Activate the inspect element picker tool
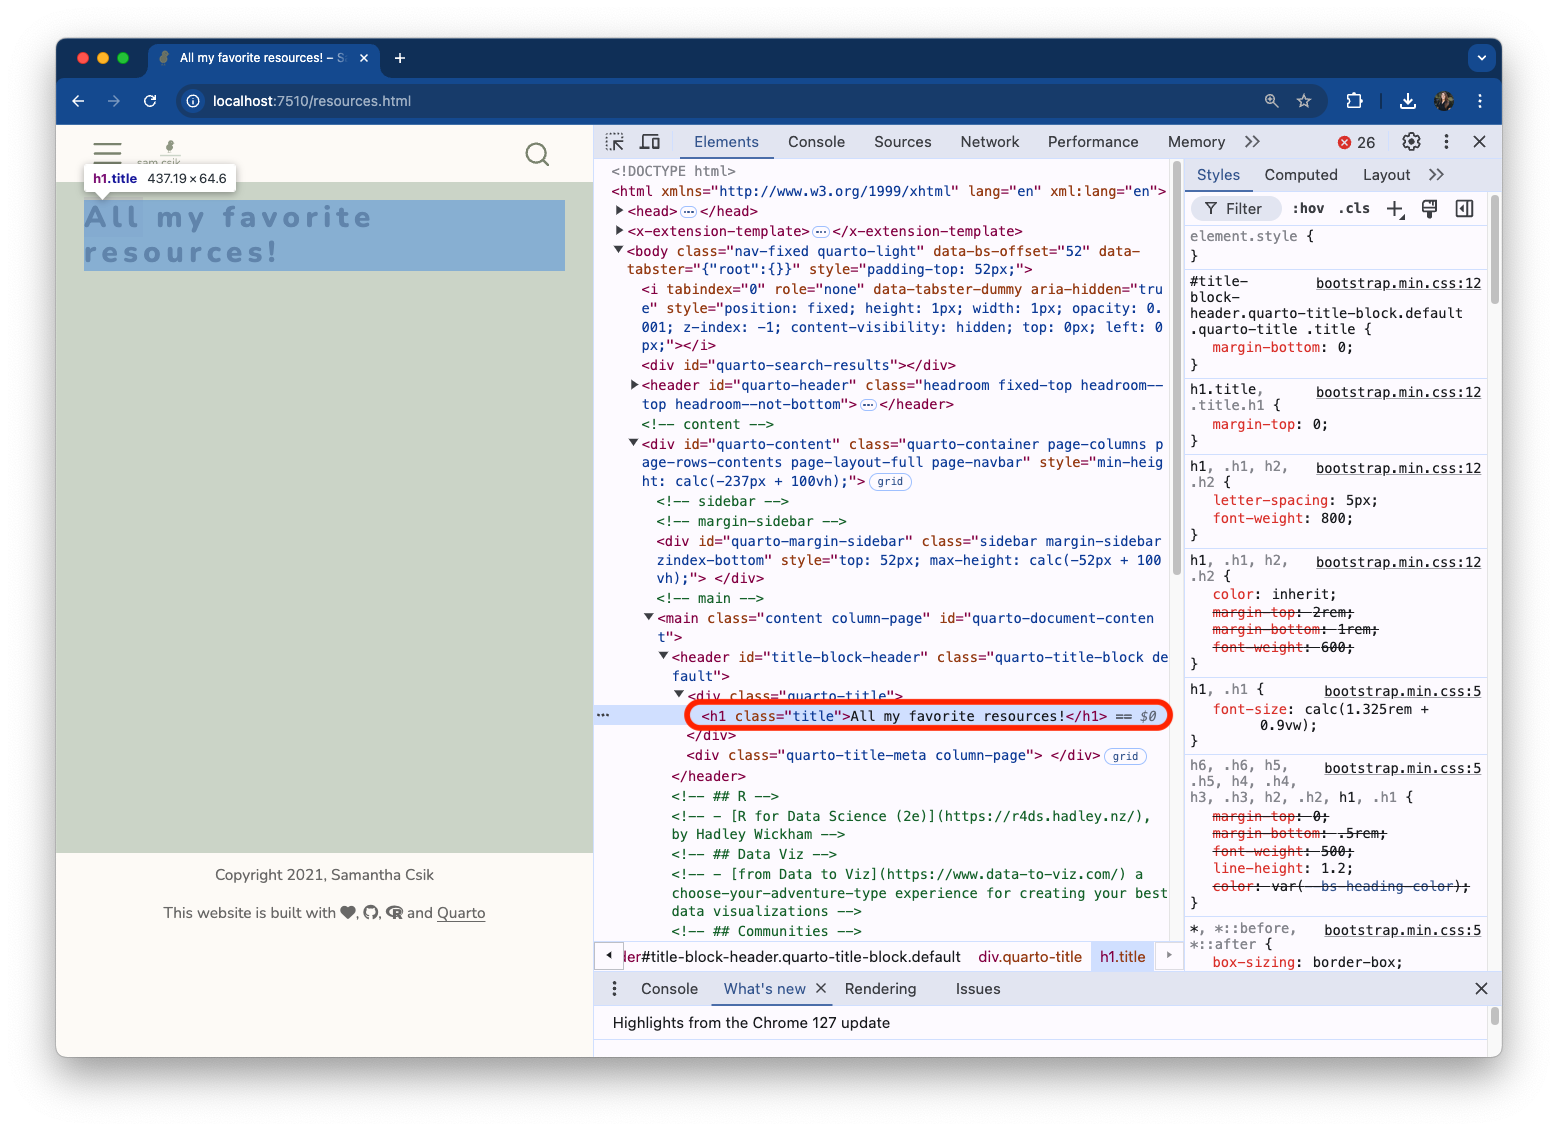This screenshot has width=1558, height=1131. click(x=615, y=142)
